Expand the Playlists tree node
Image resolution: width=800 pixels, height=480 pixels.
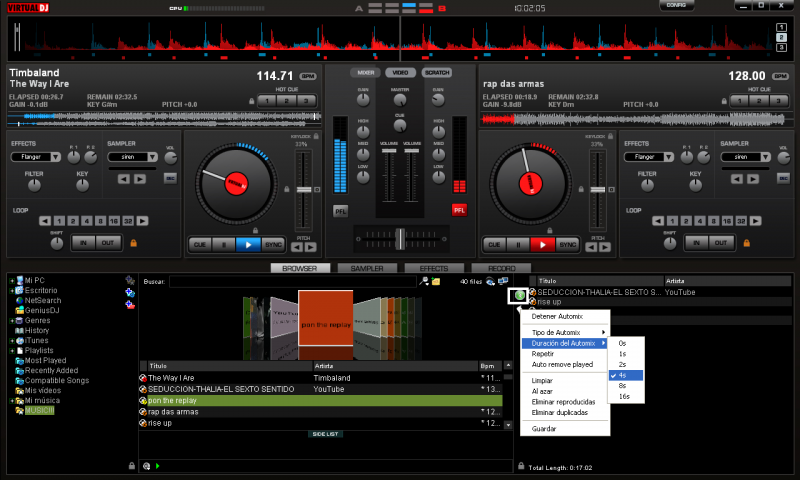pyautogui.click(x=12, y=351)
